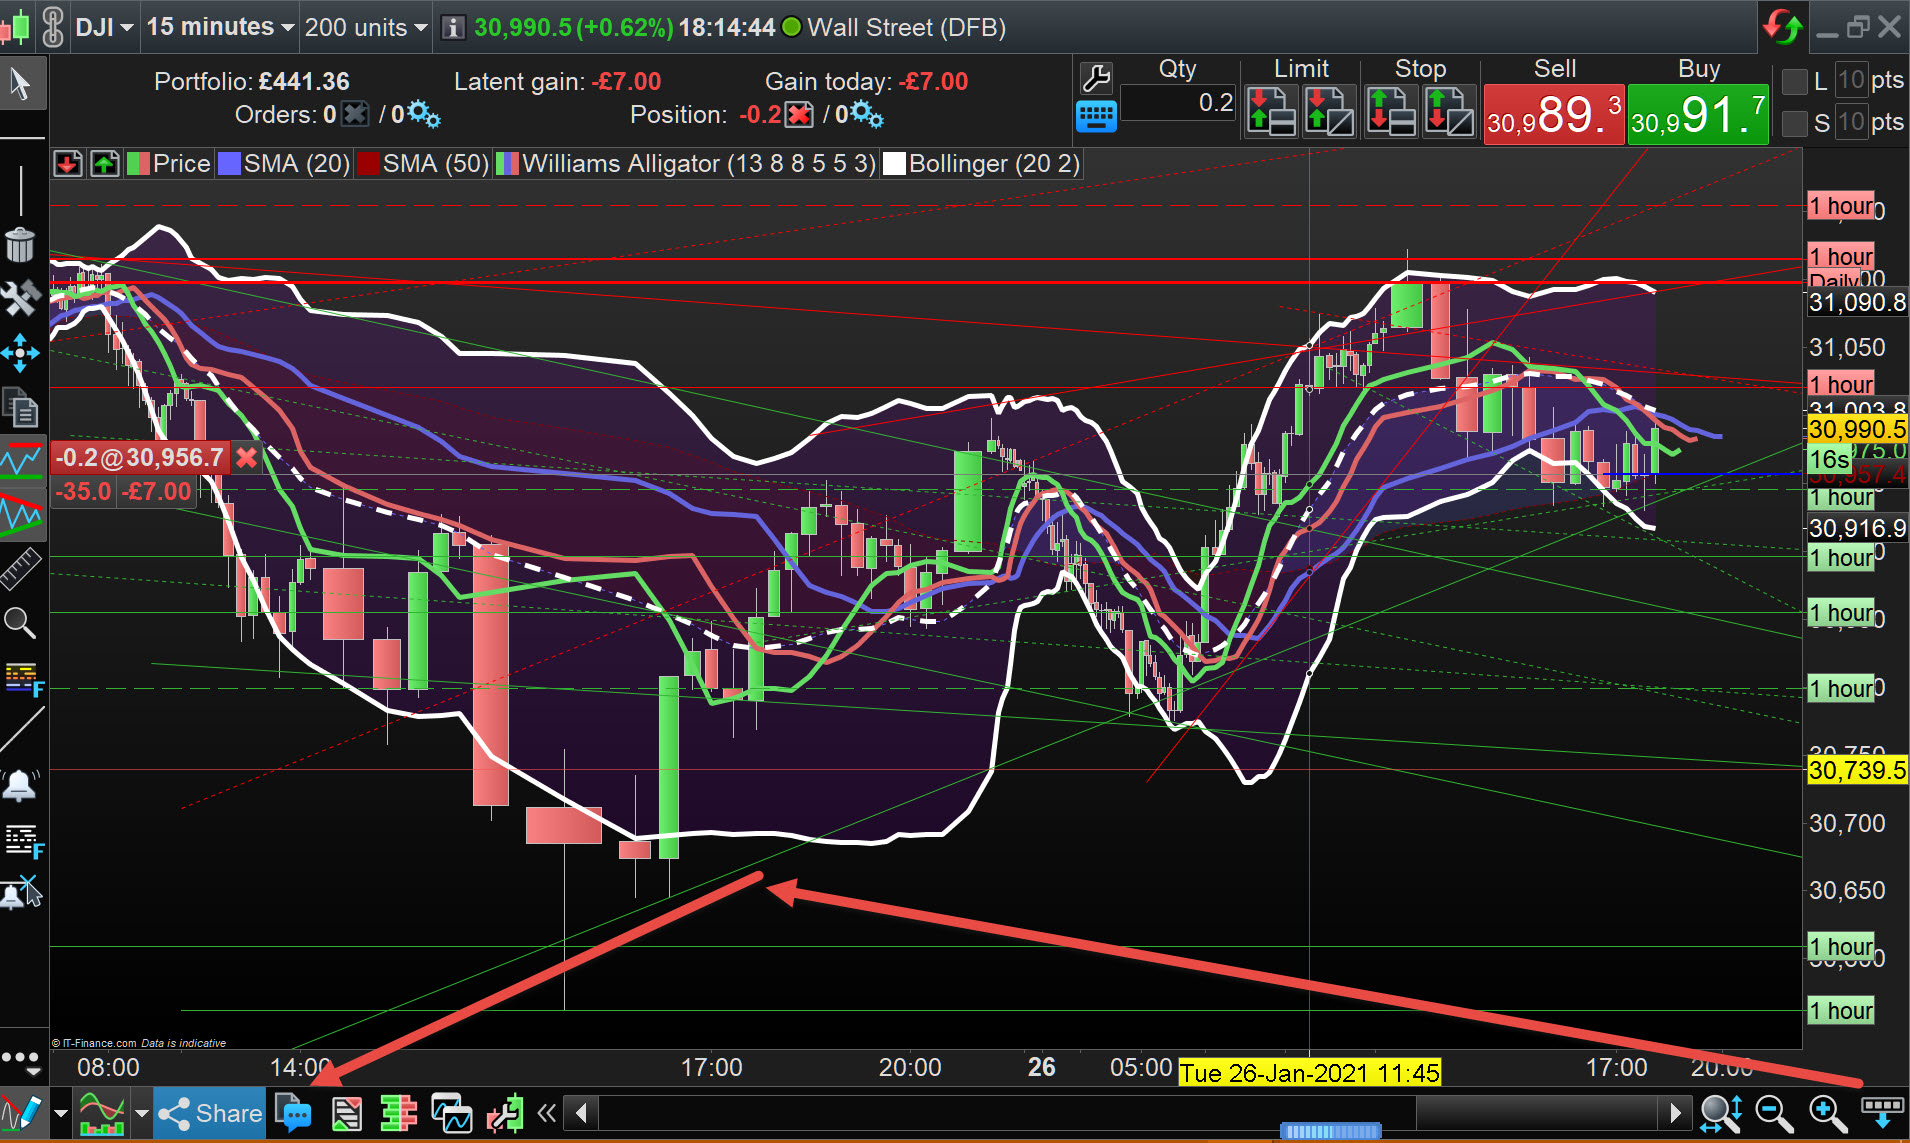
Task: Click the second Limit order icon
Action: click(x=1330, y=111)
